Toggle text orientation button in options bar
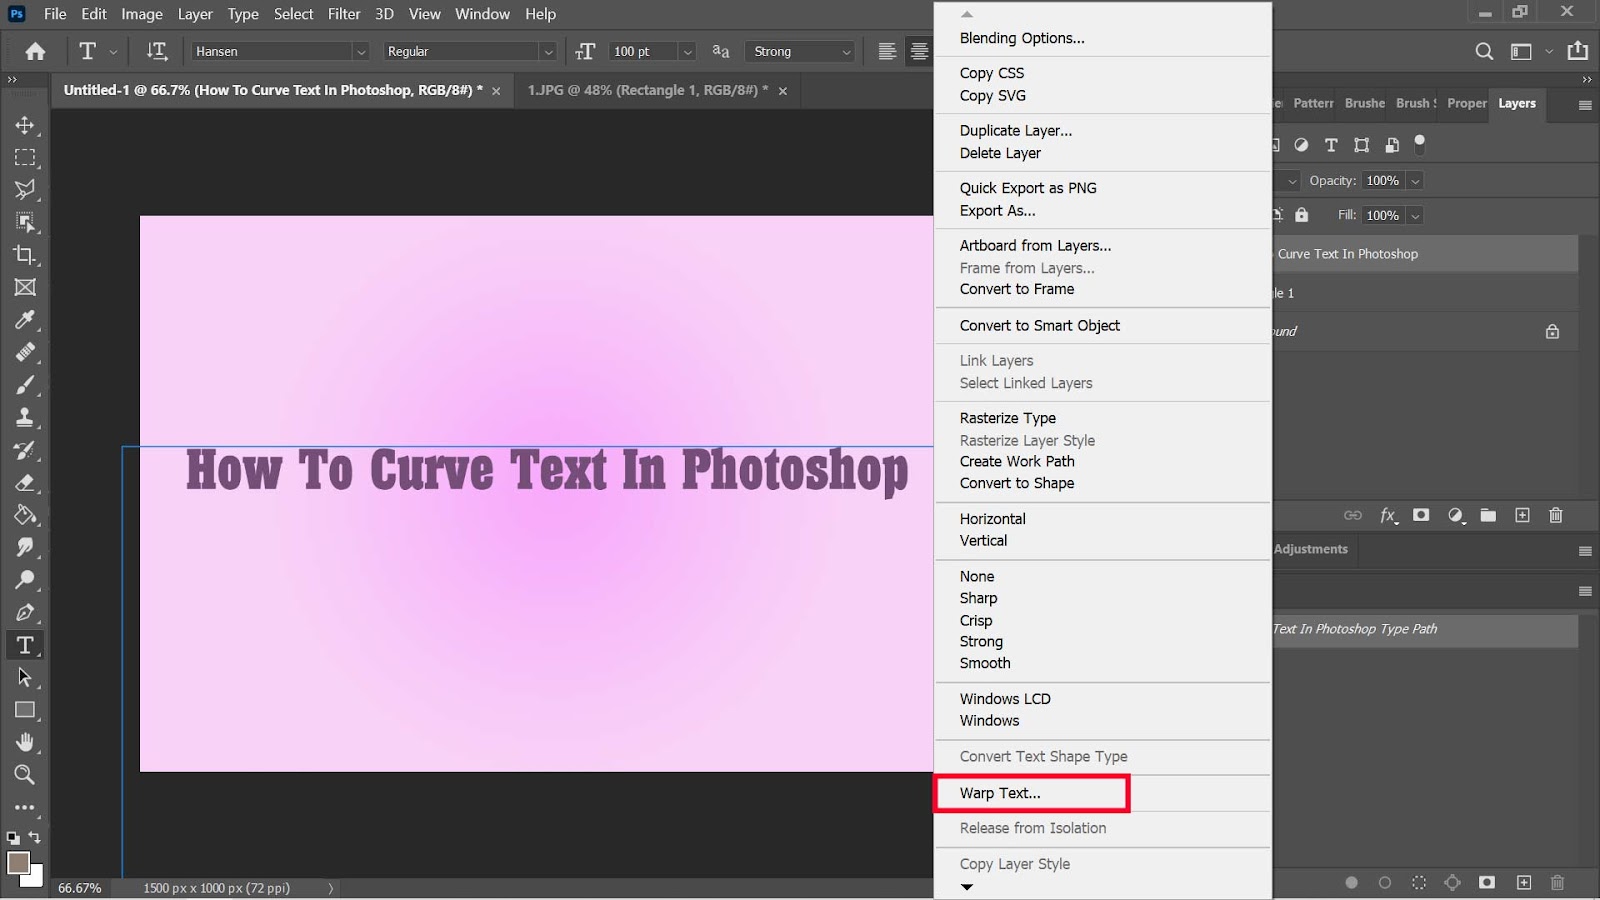1600x900 pixels. (x=157, y=51)
